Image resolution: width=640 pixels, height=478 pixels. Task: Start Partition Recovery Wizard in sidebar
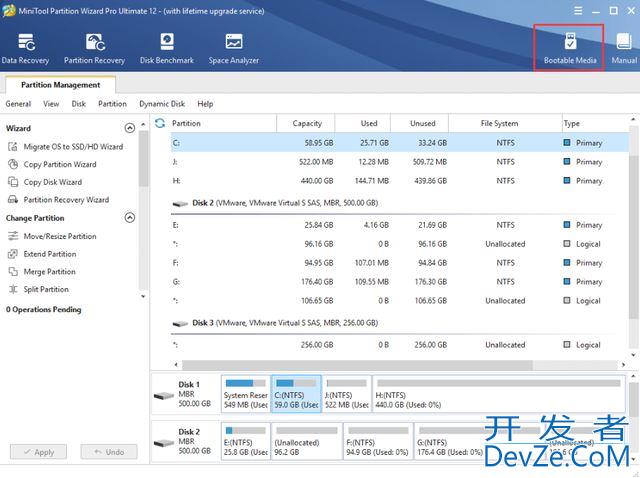pos(58,200)
